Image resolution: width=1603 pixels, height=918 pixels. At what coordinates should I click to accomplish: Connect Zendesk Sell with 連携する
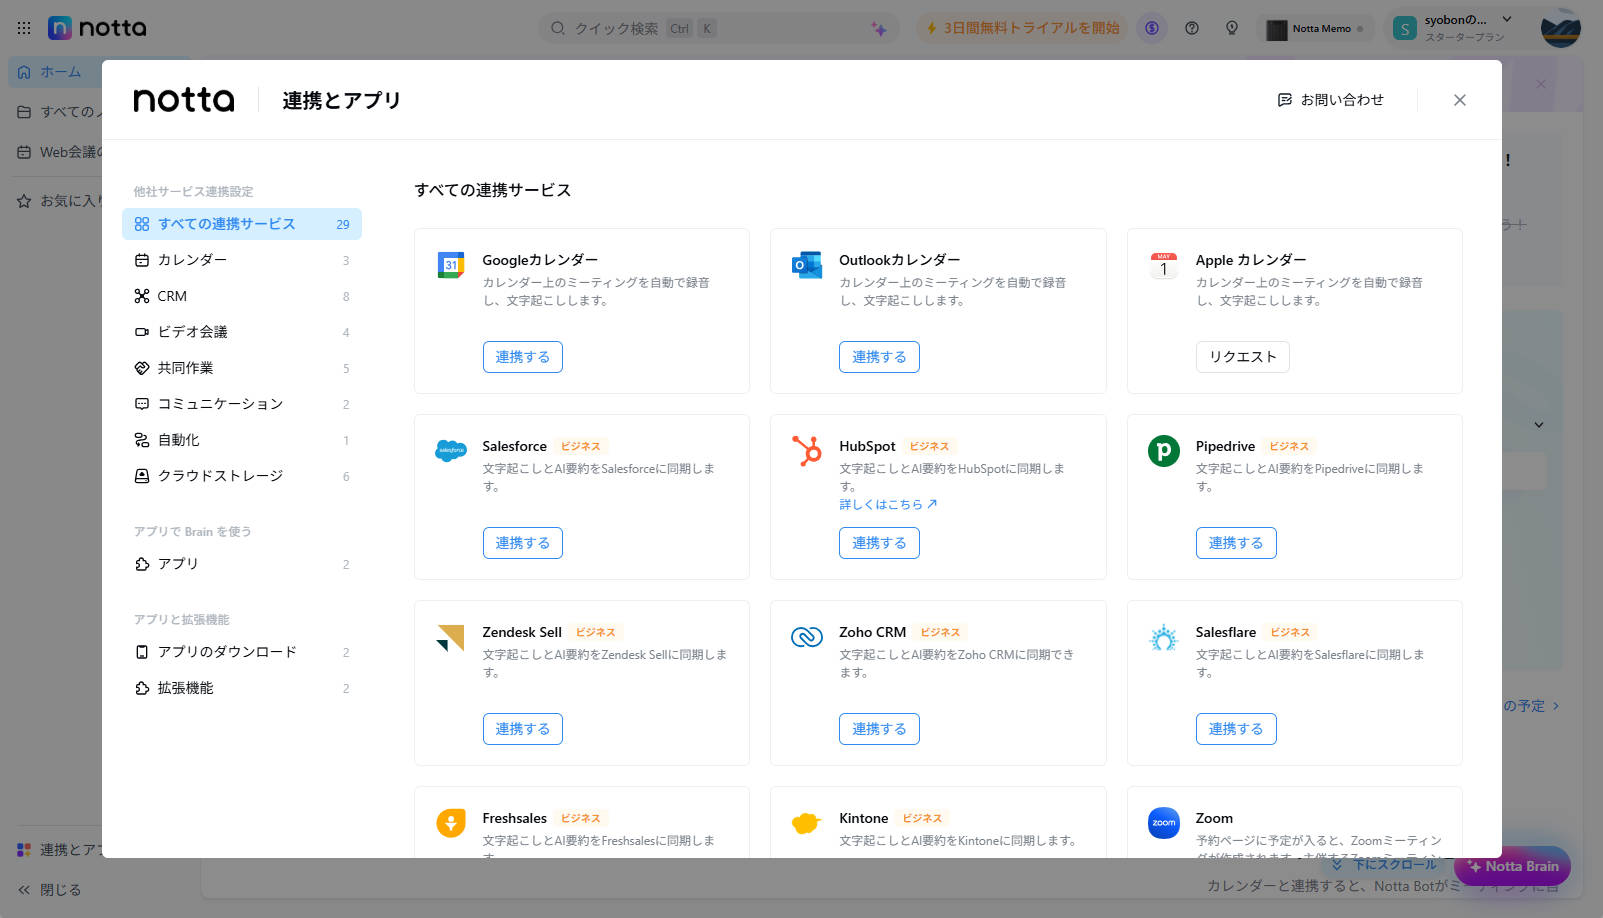click(x=523, y=729)
